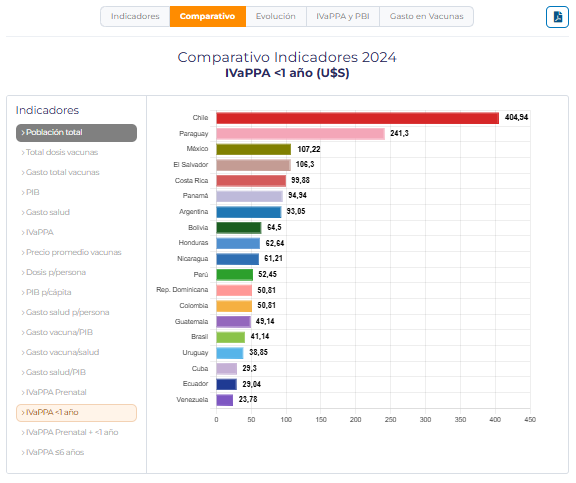Viewport: 576px width, 483px height.
Task: Choose the Población total indicator
Action: [76, 133]
